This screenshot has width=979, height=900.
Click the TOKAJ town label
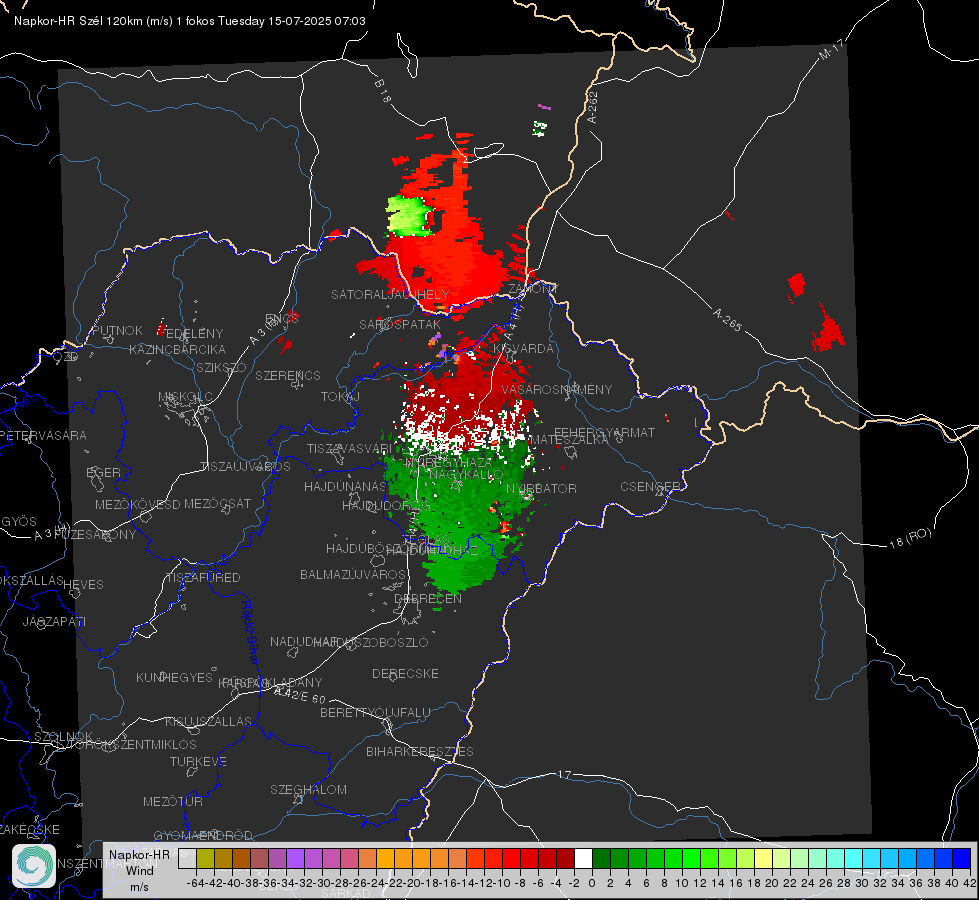point(340,397)
